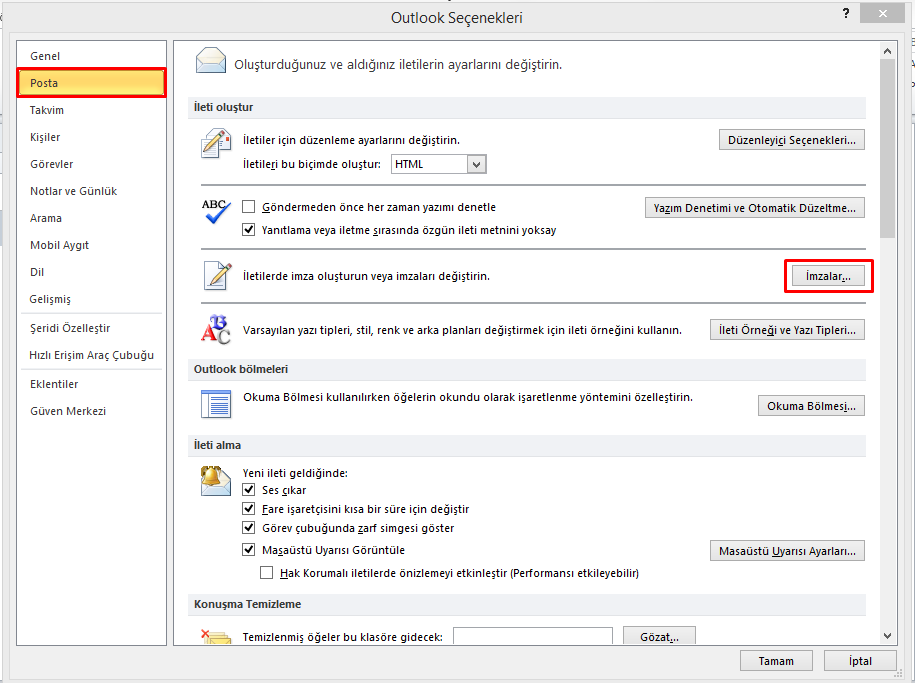Select the Dil category
The image size is (915, 683).
pos(92,272)
